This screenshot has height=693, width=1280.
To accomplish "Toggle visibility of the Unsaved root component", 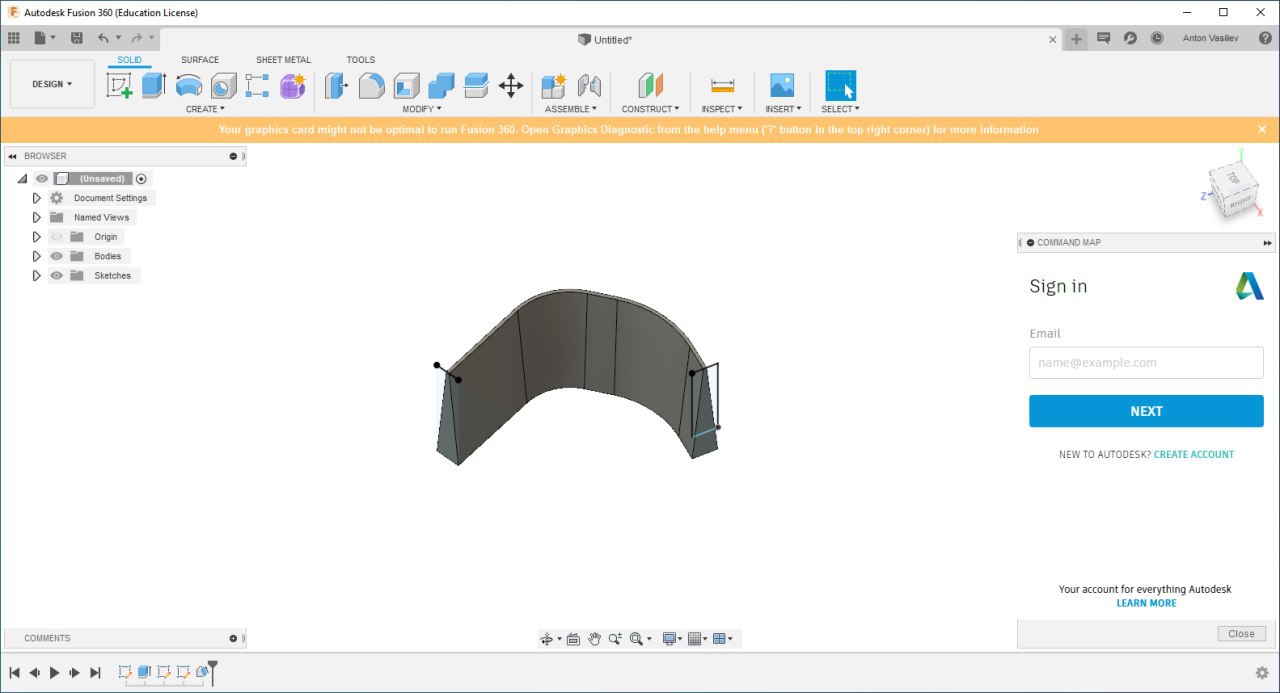I will tap(42, 179).
